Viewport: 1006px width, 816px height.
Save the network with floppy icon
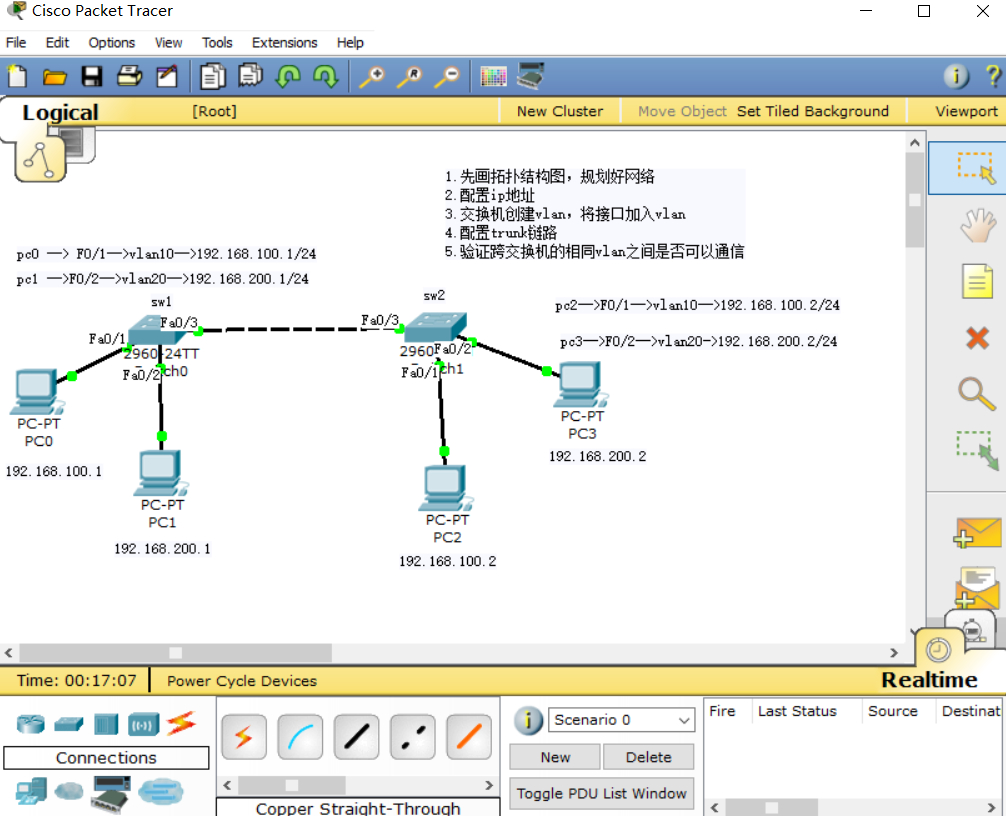click(92, 76)
